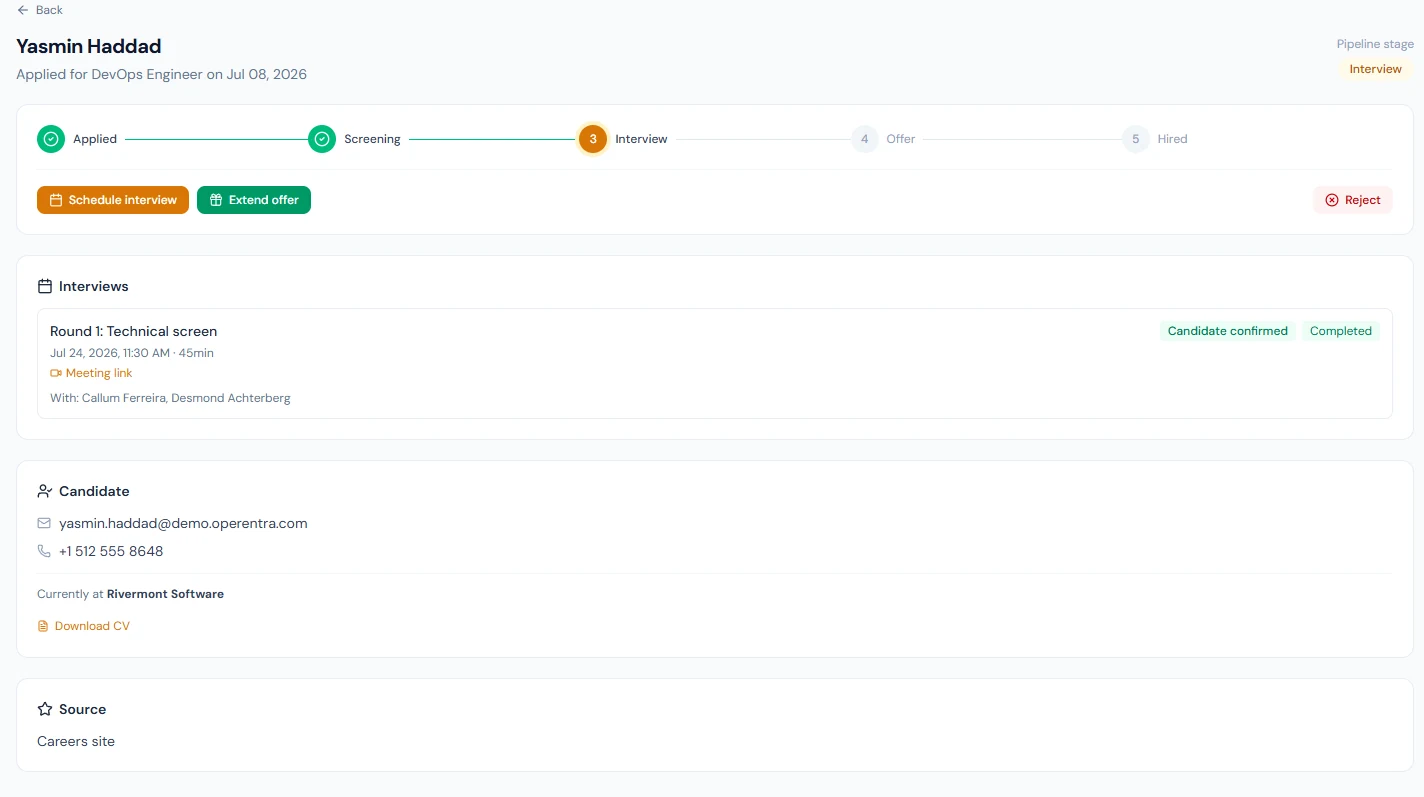Click the Yasmin Haddad name heading
1424x797 pixels.
(x=88, y=46)
